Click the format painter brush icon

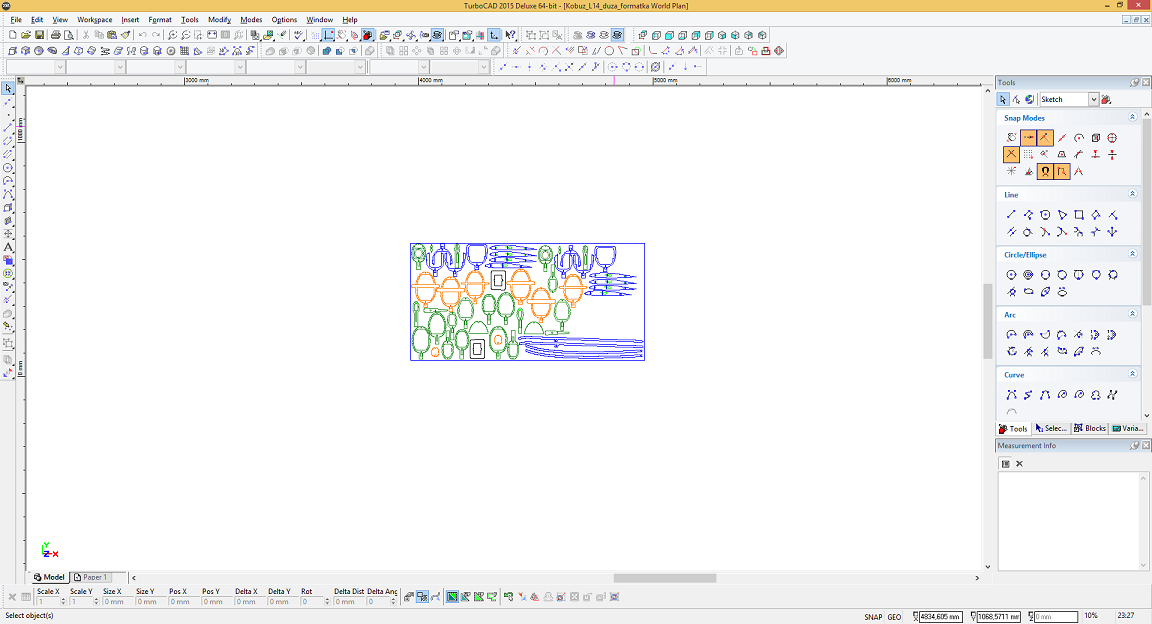pyautogui.click(x=126, y=35)
